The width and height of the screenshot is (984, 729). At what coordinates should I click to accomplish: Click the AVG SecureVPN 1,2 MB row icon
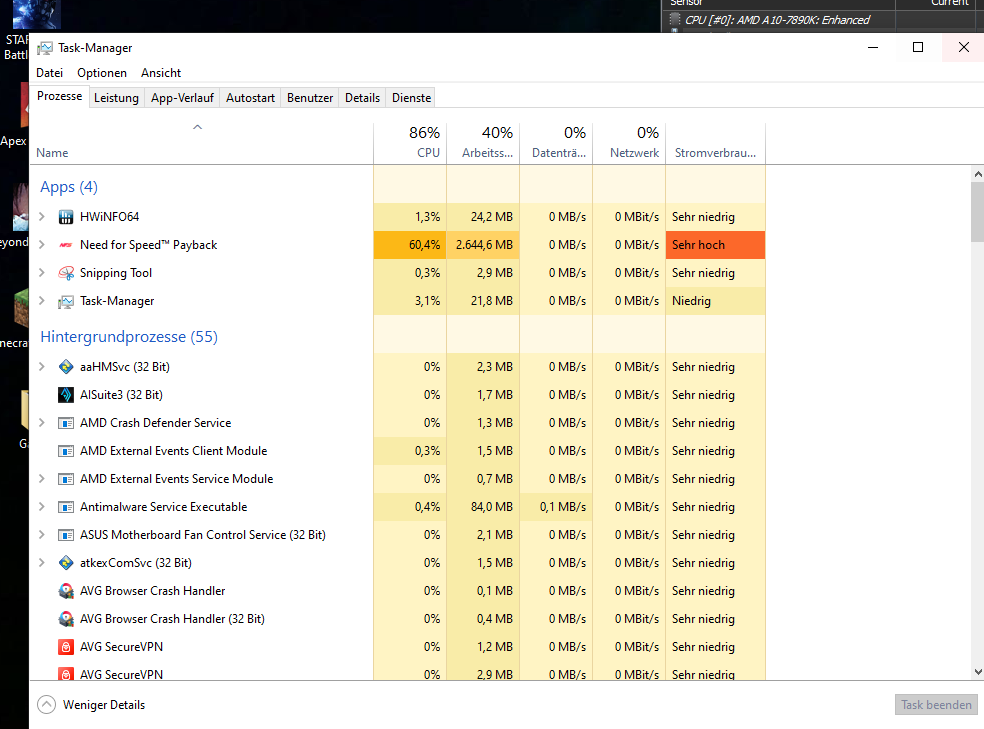[66, 647]
